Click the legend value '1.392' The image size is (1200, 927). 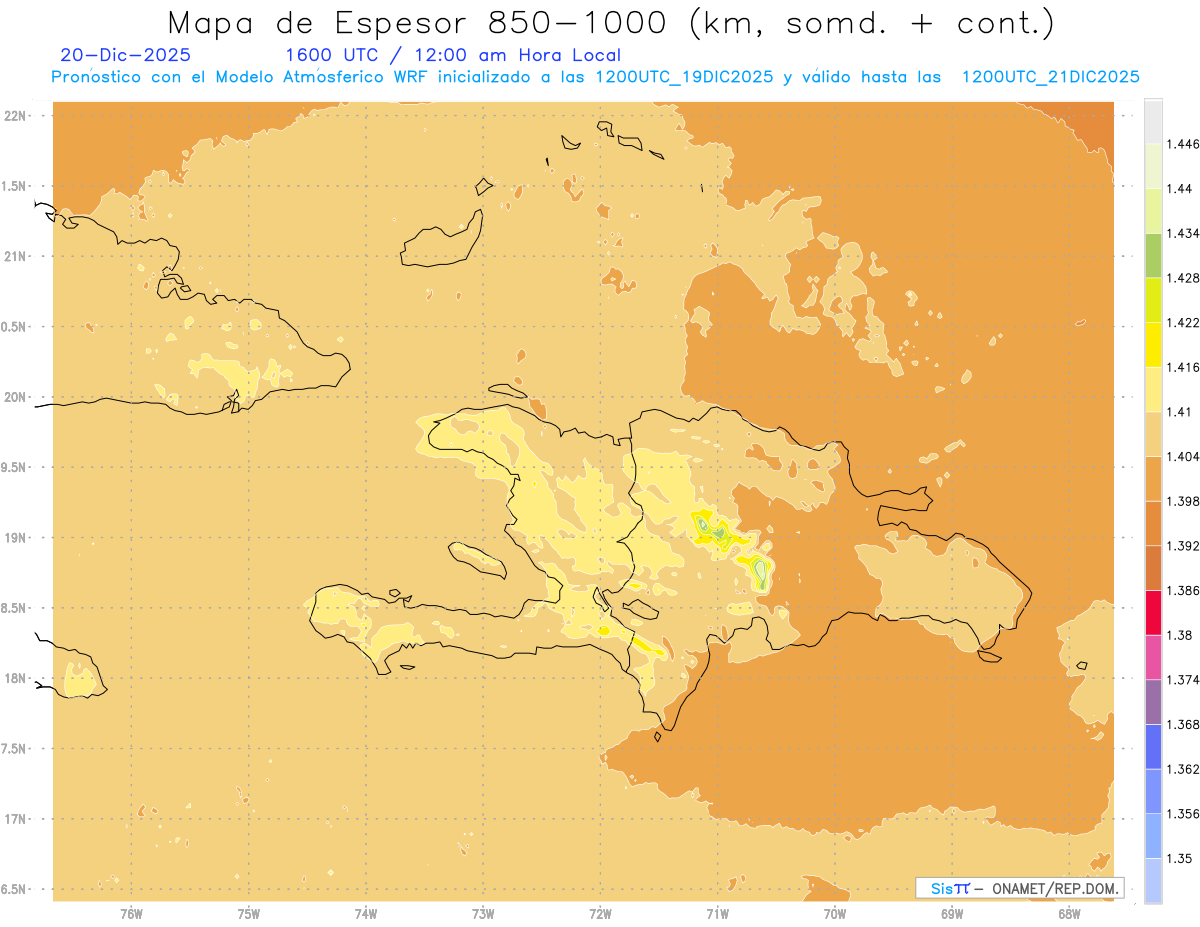point(1184,546)
